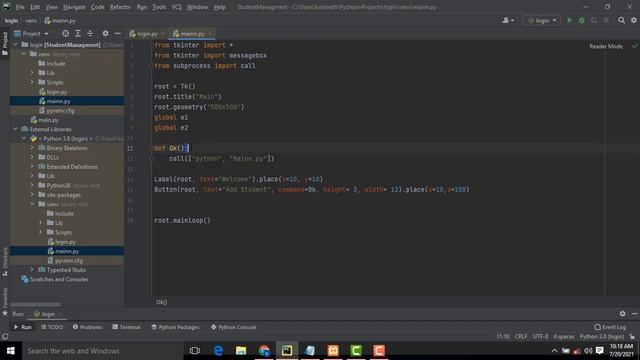Toggle the Terminal tool window

point(126,327)
